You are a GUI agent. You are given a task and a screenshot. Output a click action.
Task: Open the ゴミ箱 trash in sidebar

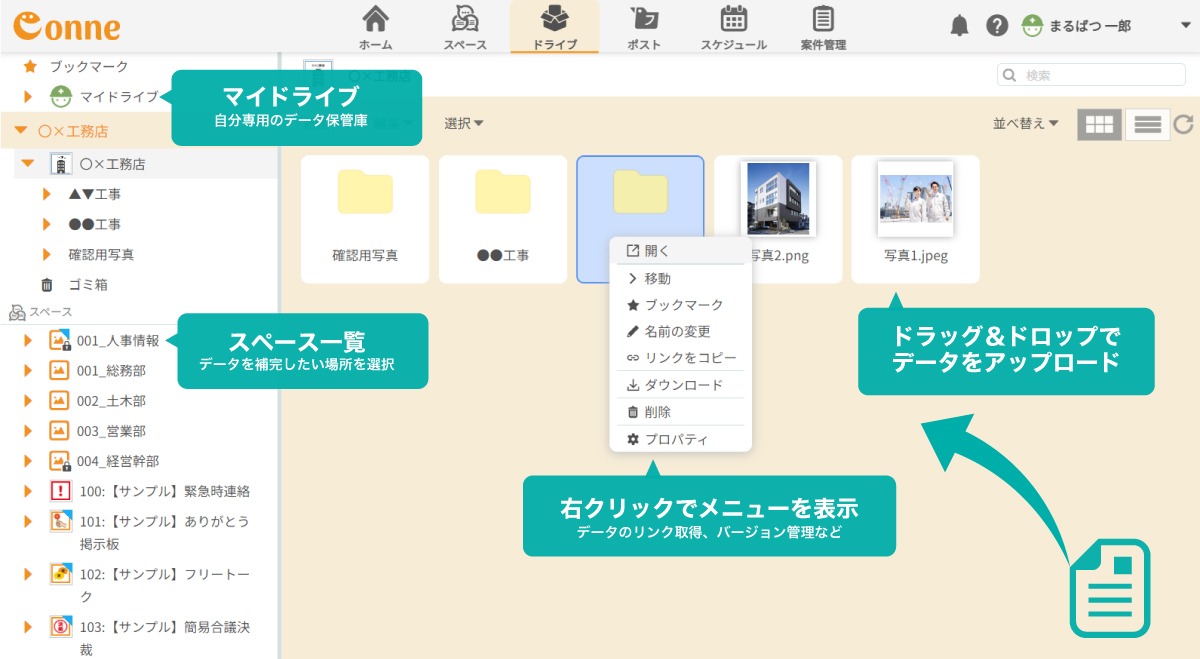(x=87, y=284)
